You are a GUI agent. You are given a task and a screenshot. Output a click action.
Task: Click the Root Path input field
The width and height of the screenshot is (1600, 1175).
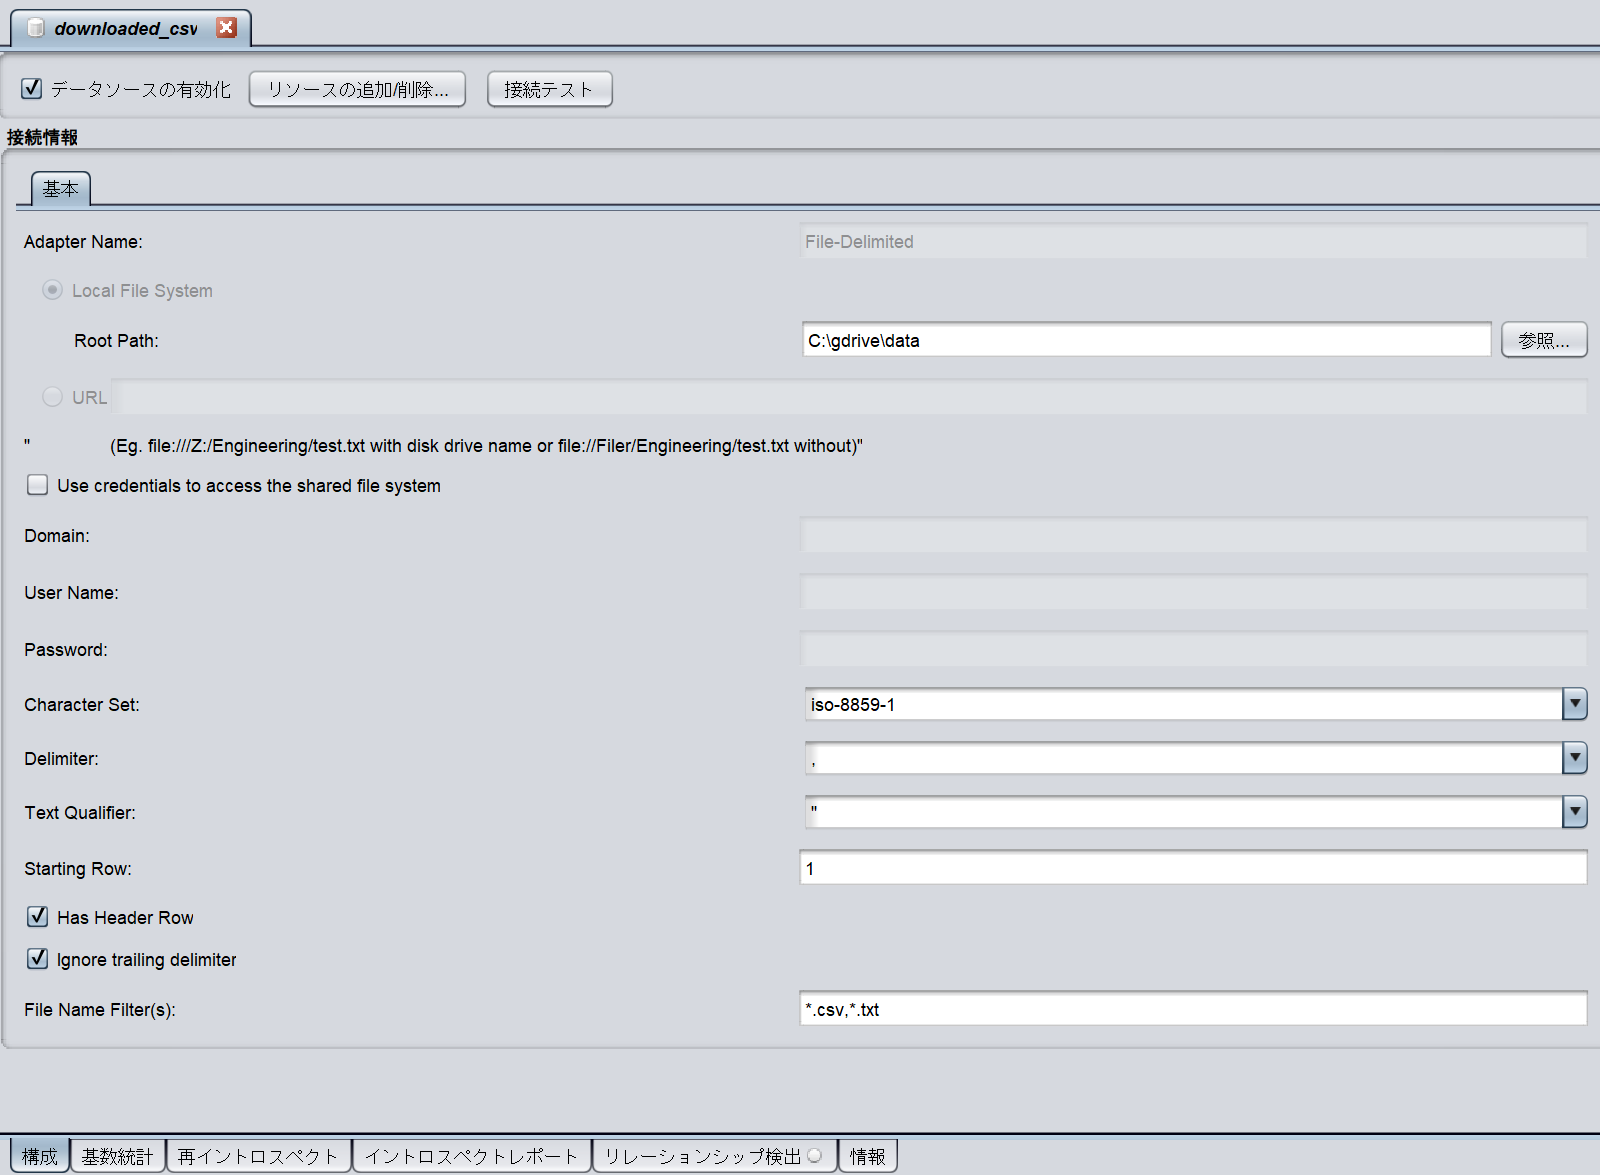1146,340
